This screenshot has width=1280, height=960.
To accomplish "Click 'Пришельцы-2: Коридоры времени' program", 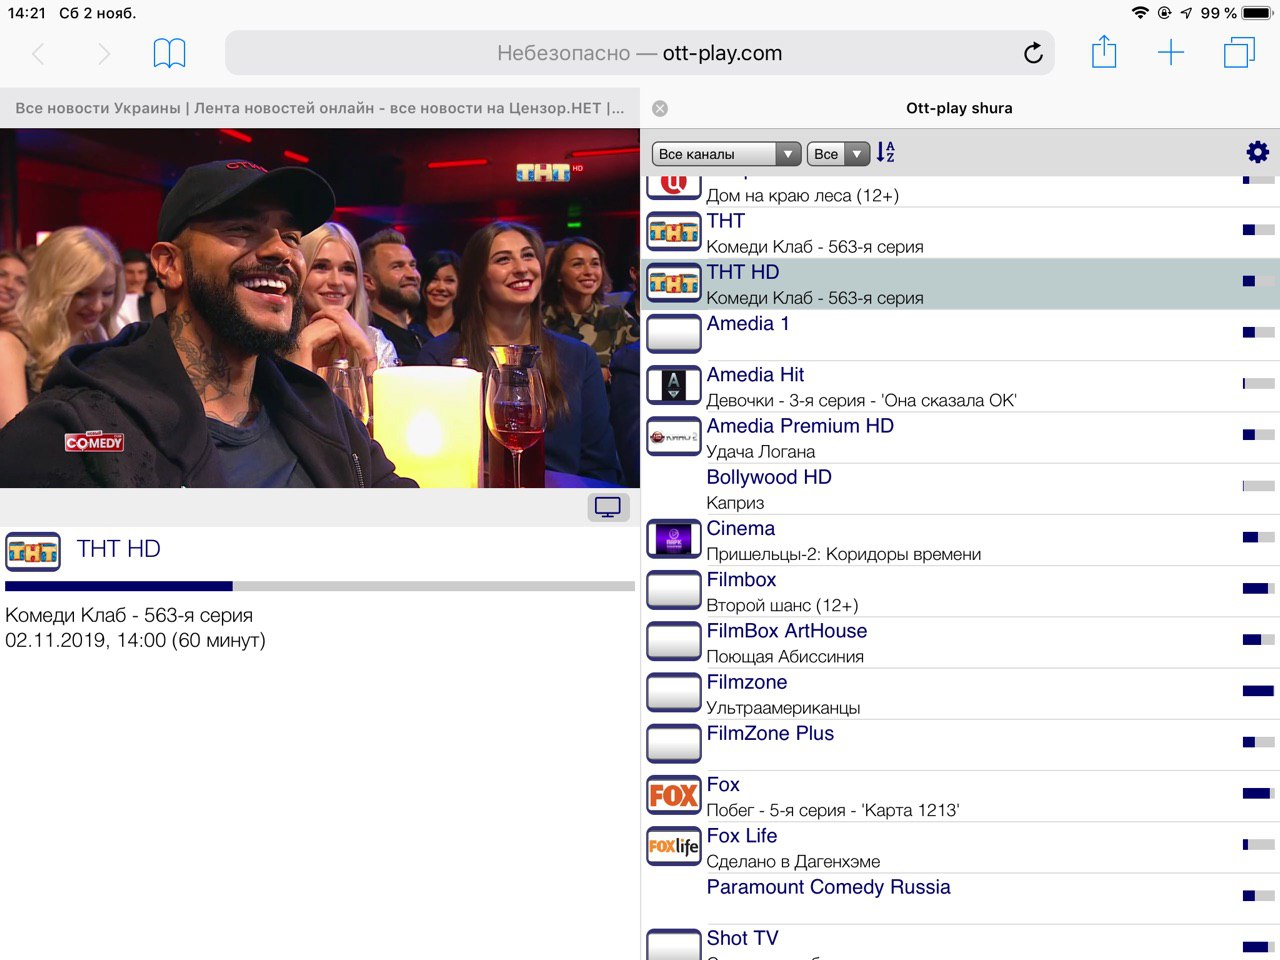I will coord(844,554).
